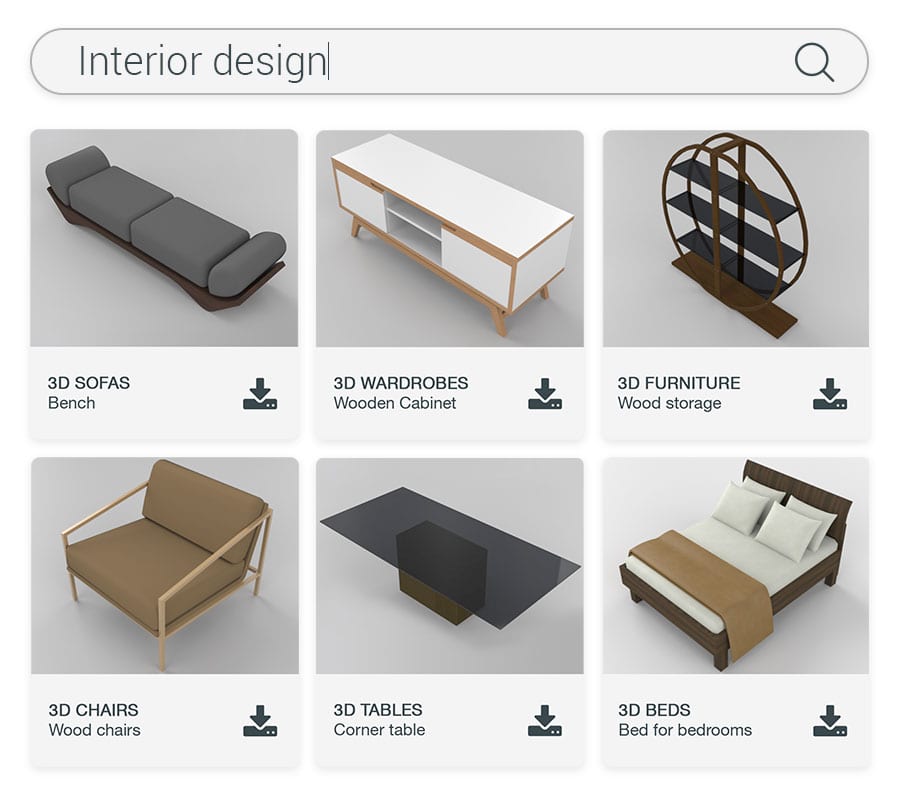Viewport: 900px width, 800px height.
Task: Select the 3D FURNITURE category title
Action: pyautogui.click(x=679, y=383)
